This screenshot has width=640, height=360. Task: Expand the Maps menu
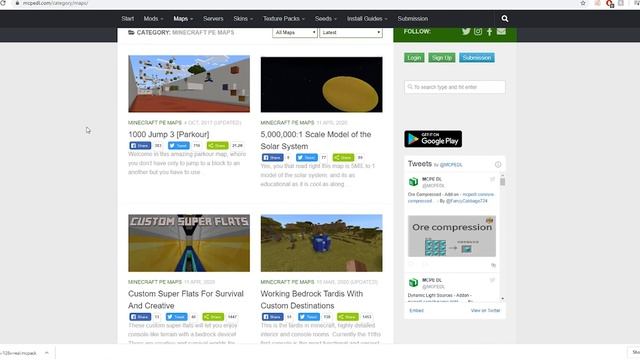point(183,19)
